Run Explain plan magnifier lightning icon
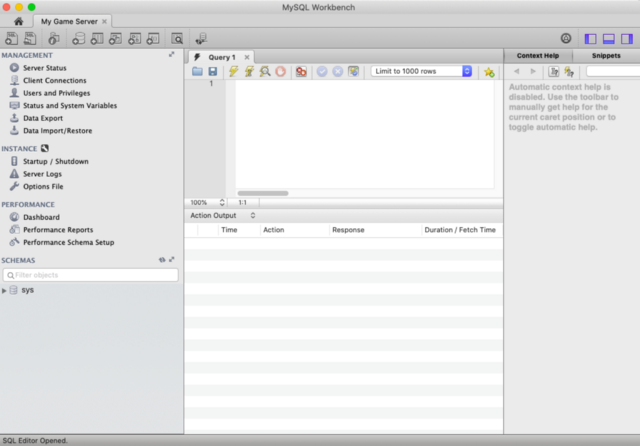 [x=265, y=71]
